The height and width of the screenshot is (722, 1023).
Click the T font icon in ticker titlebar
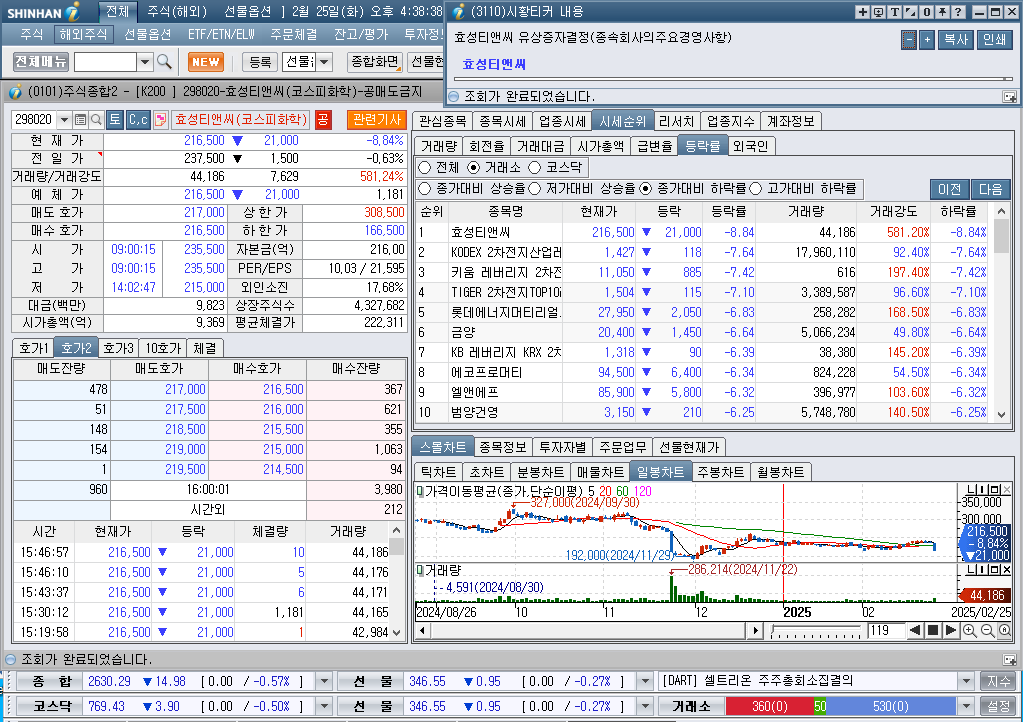tap(894, 12)
